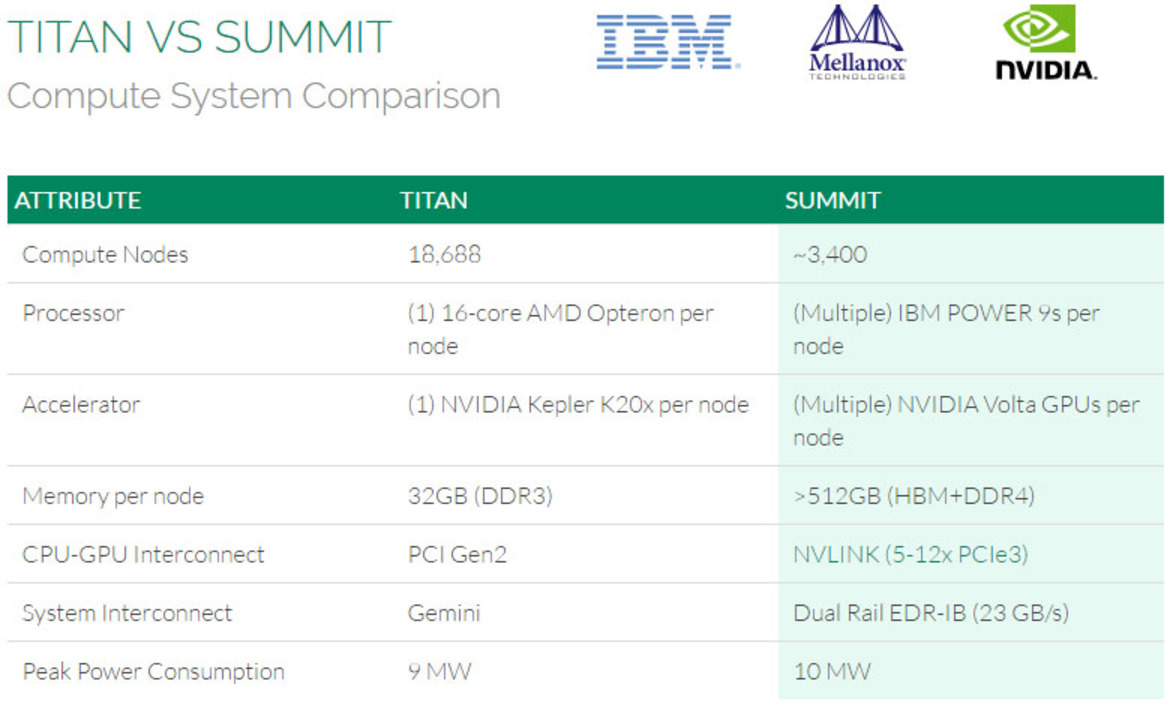The height and width of the screenshot is (705, 1170).
Task: Click the 32GB (DDR3) memory cell
Action: click(480, 496)
